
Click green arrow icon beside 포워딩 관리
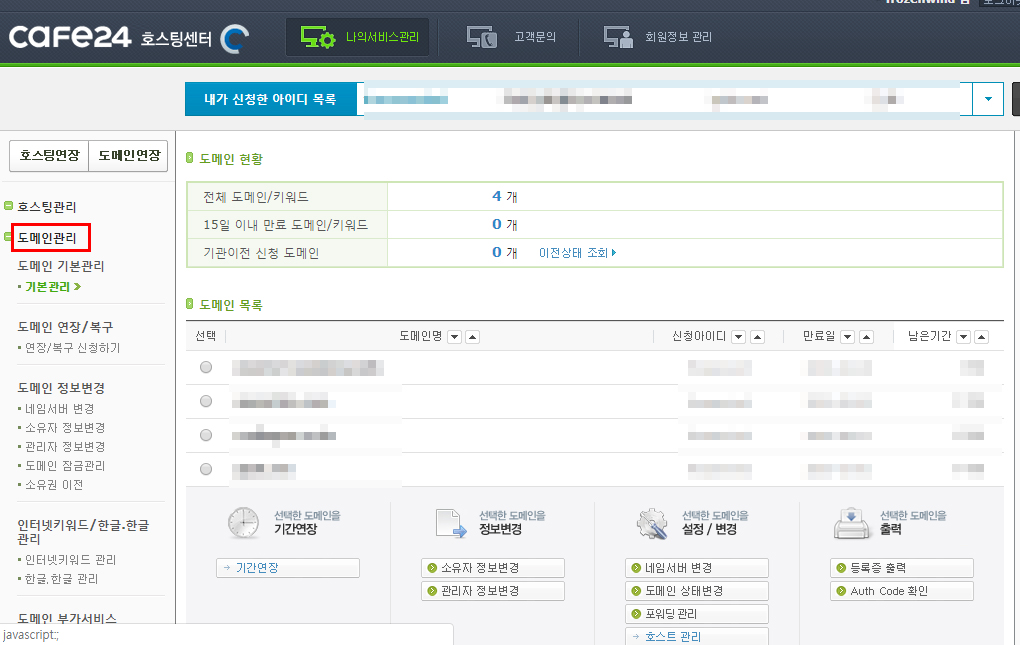click(x=636, y=614)
